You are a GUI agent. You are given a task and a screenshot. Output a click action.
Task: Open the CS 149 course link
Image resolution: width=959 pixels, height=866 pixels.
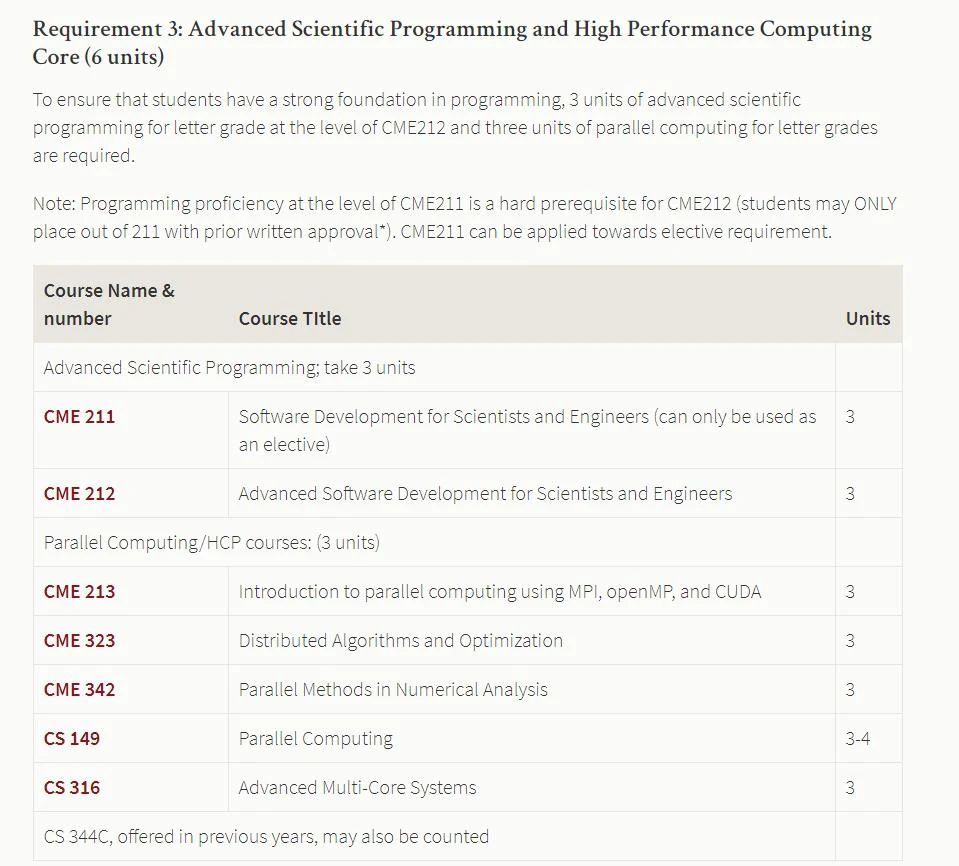tap(72, 738)
